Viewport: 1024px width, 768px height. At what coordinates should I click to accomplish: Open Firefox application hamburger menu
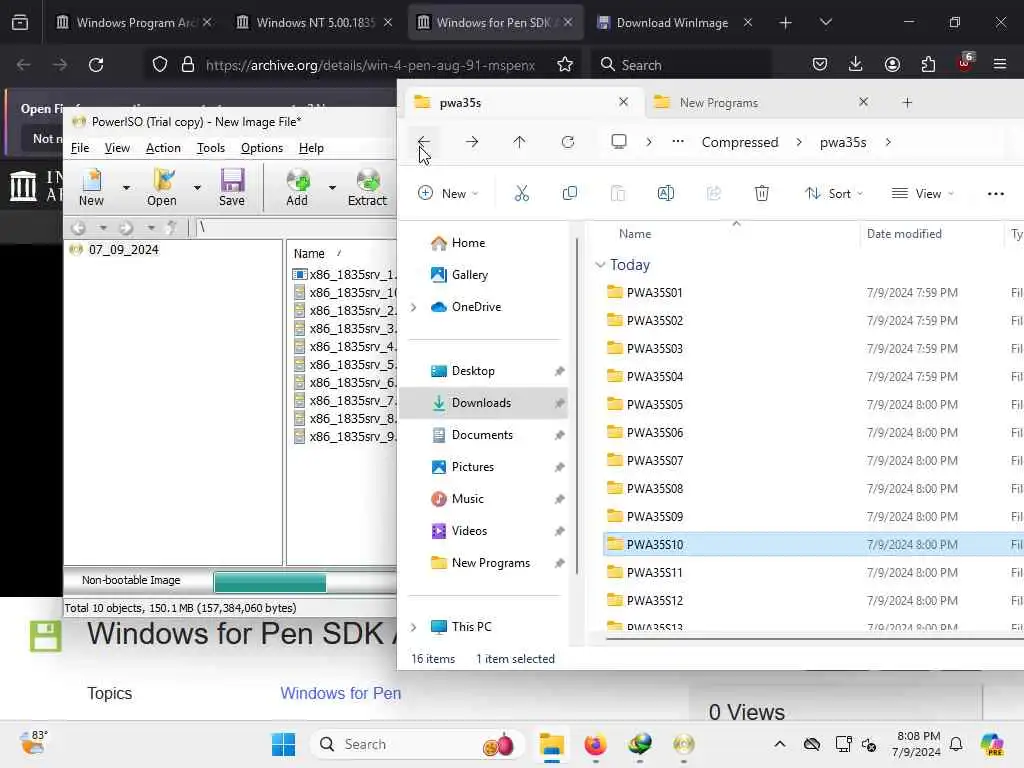pos(1000,64)
